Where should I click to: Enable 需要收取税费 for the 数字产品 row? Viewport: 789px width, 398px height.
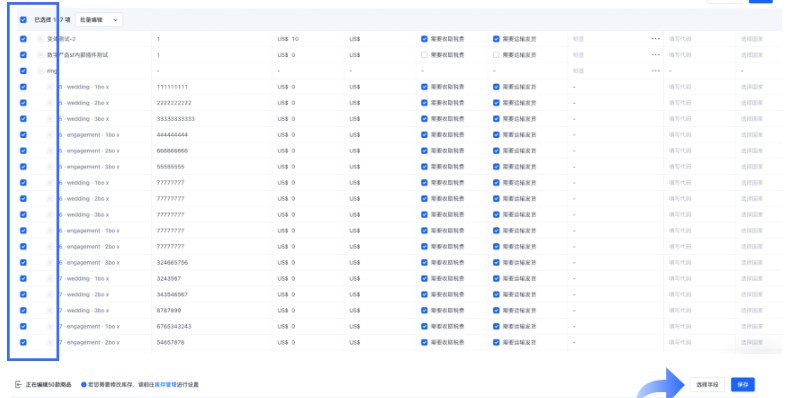click(x=424, y=55)
